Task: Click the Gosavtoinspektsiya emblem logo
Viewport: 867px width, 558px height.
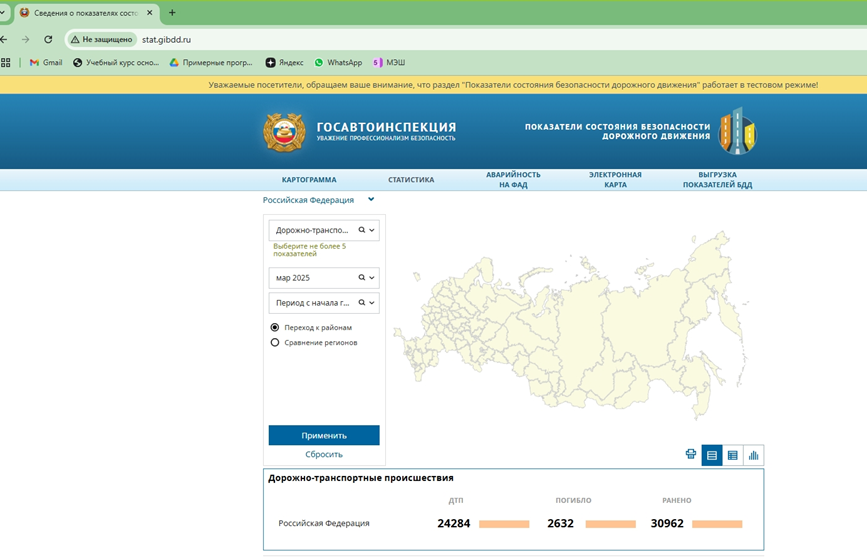Action: point(284,133)
